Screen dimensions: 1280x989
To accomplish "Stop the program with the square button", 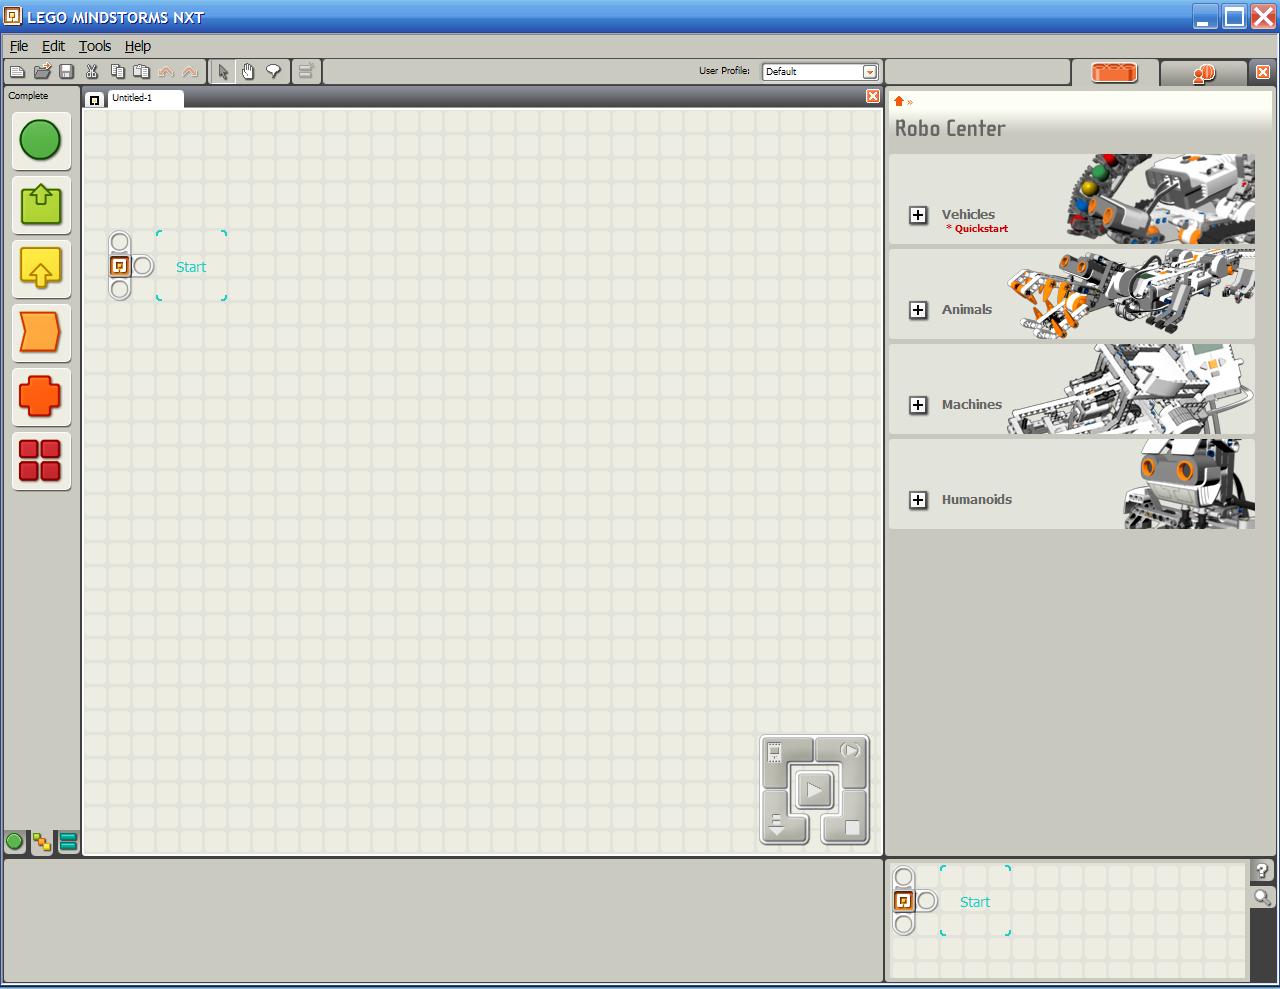I will 852,827.
